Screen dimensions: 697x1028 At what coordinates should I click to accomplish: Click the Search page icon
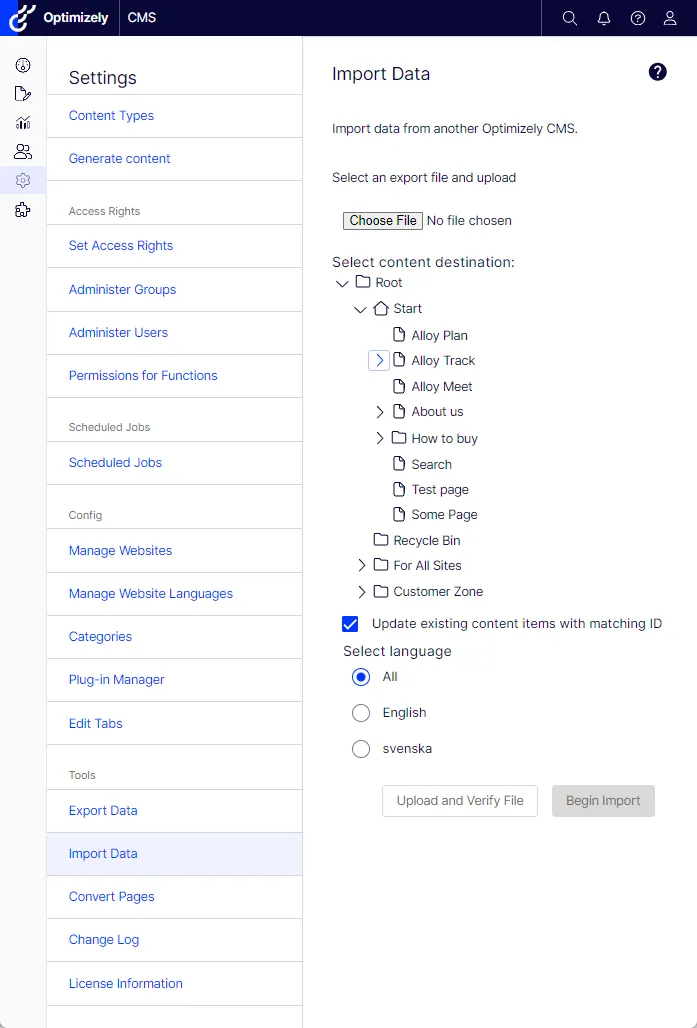tap(399, 464)
